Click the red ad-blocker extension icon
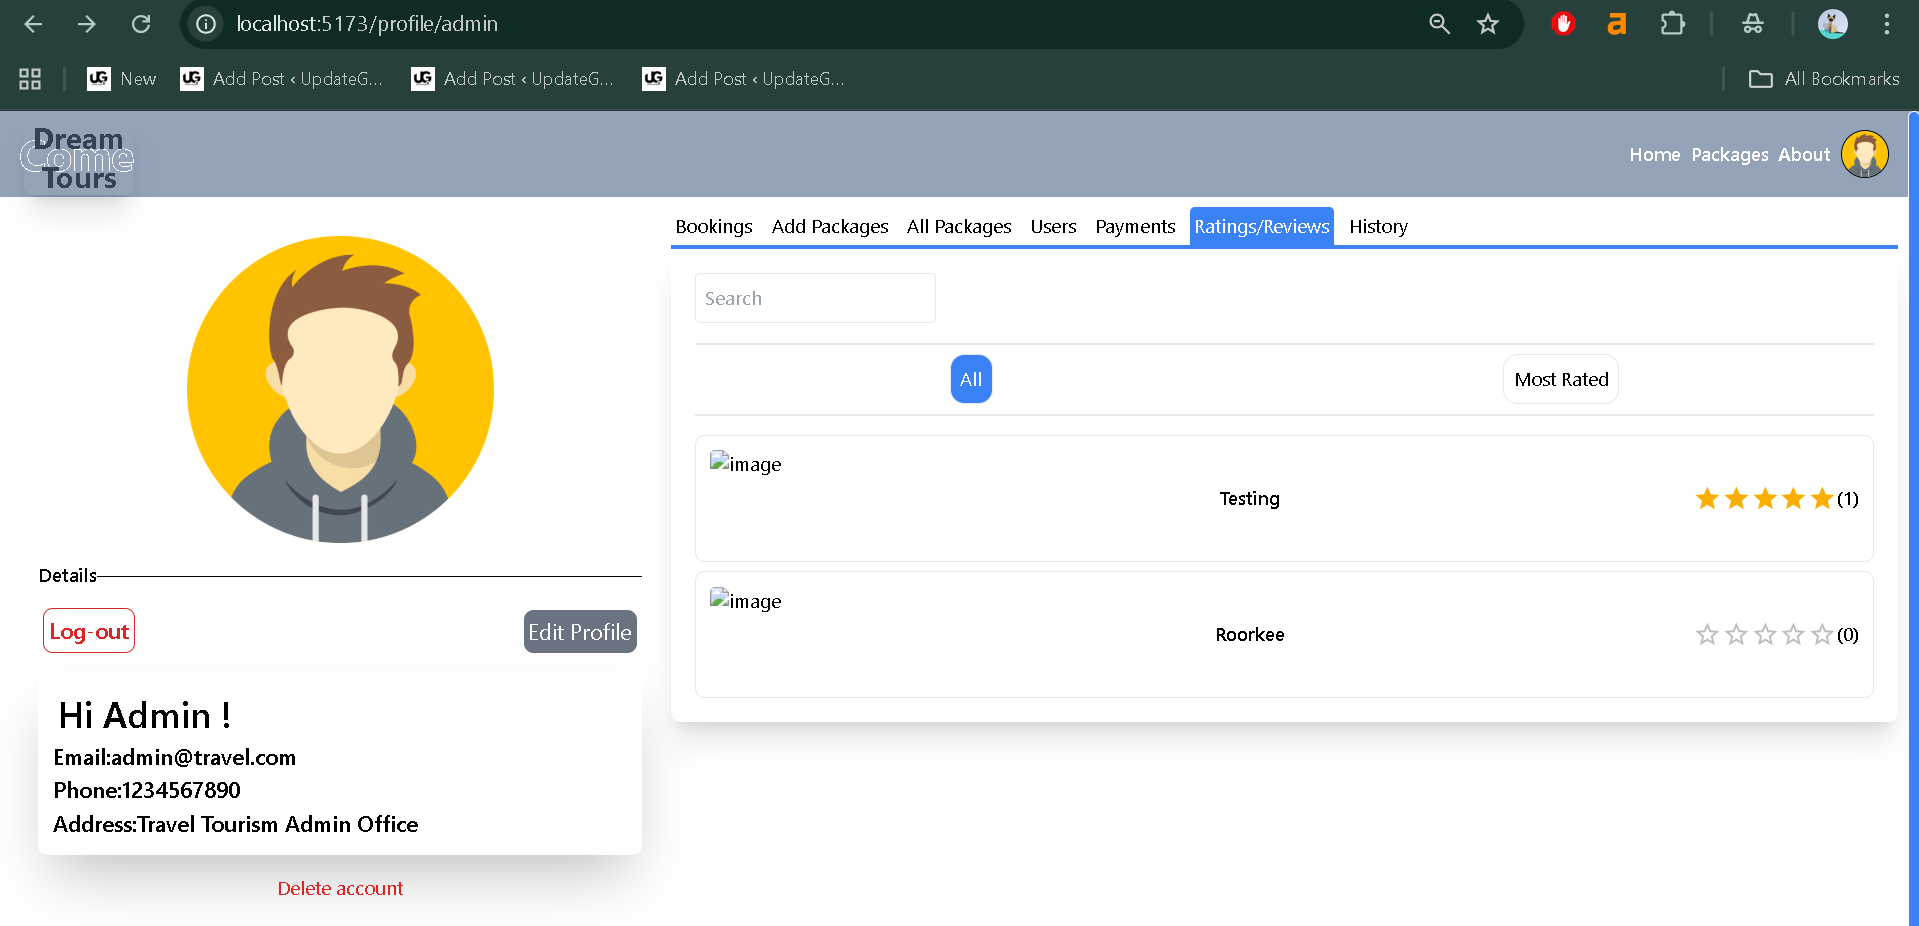 [x=1563, y=24]
